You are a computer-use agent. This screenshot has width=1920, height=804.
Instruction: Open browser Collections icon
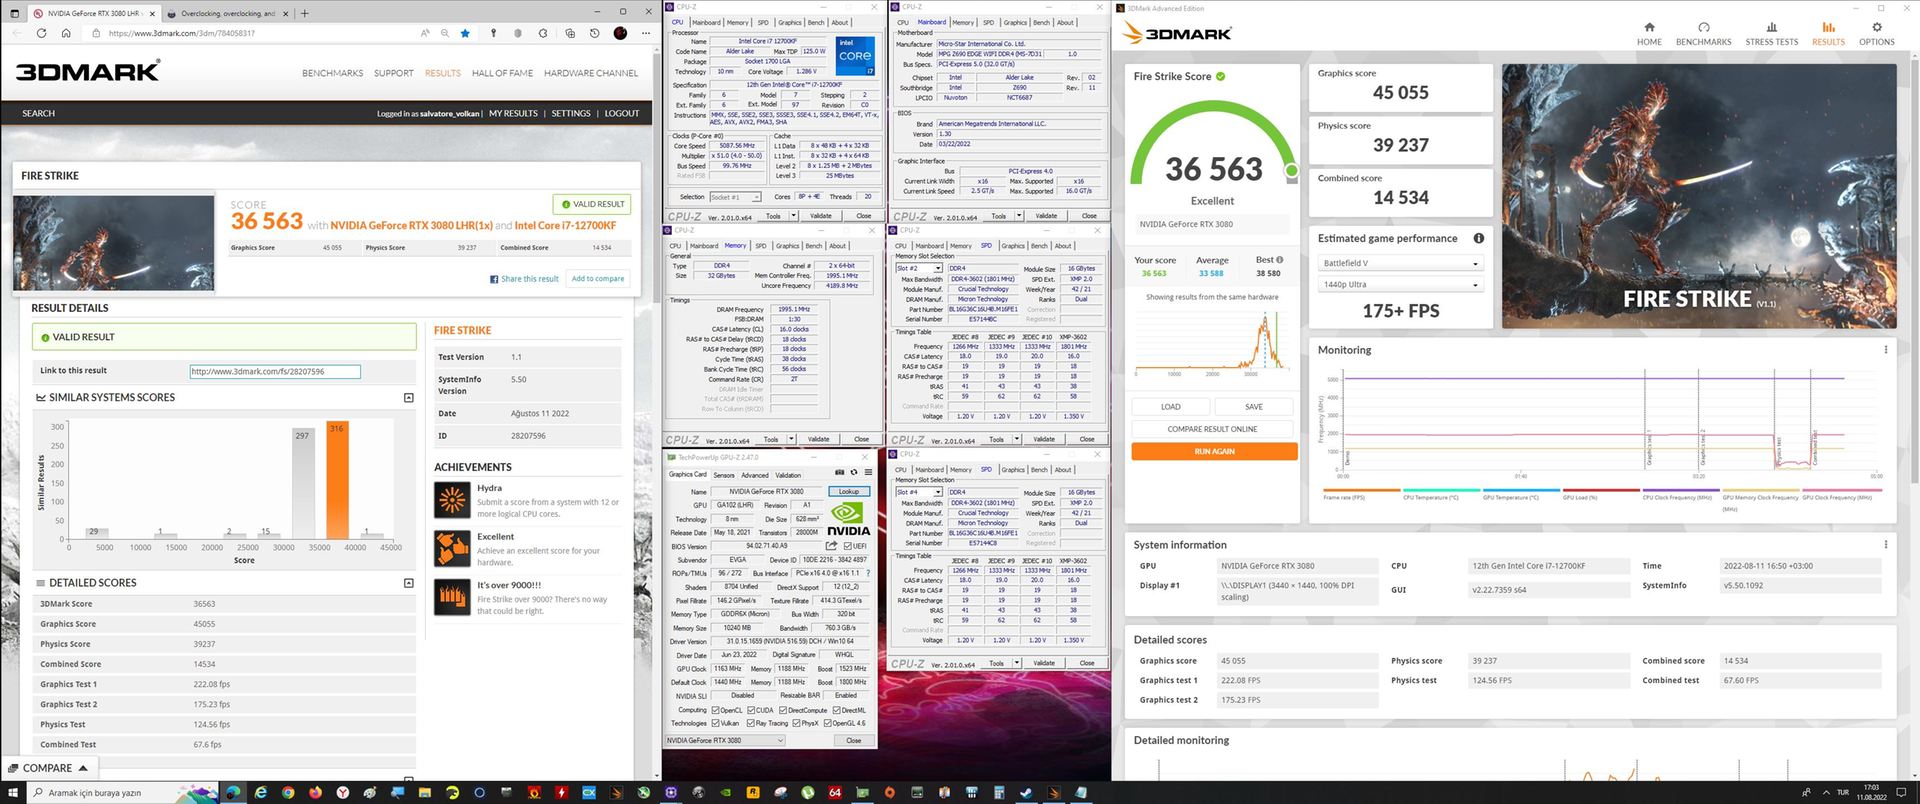point(569,33)
